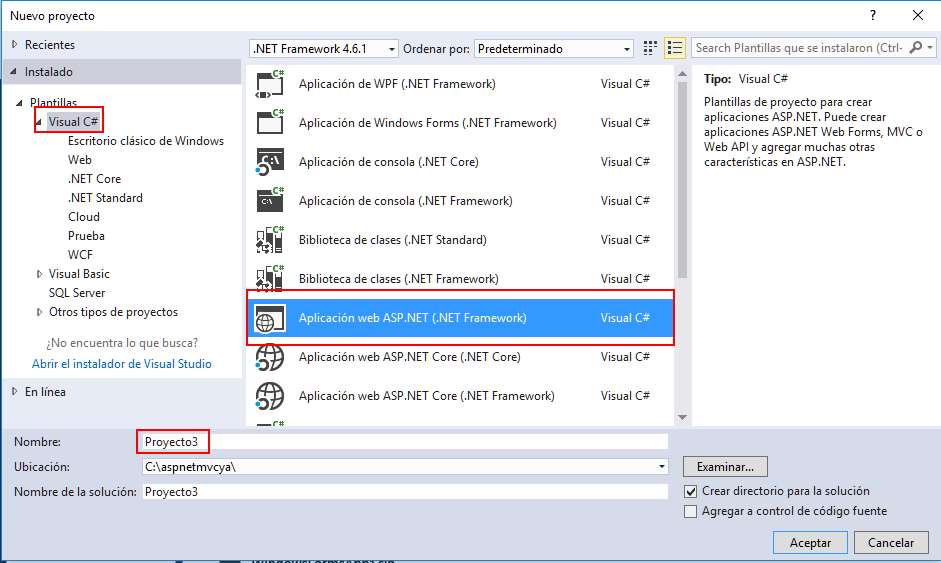
Task: Select the Windows Forms application template icon
Action: coord(270,123)
